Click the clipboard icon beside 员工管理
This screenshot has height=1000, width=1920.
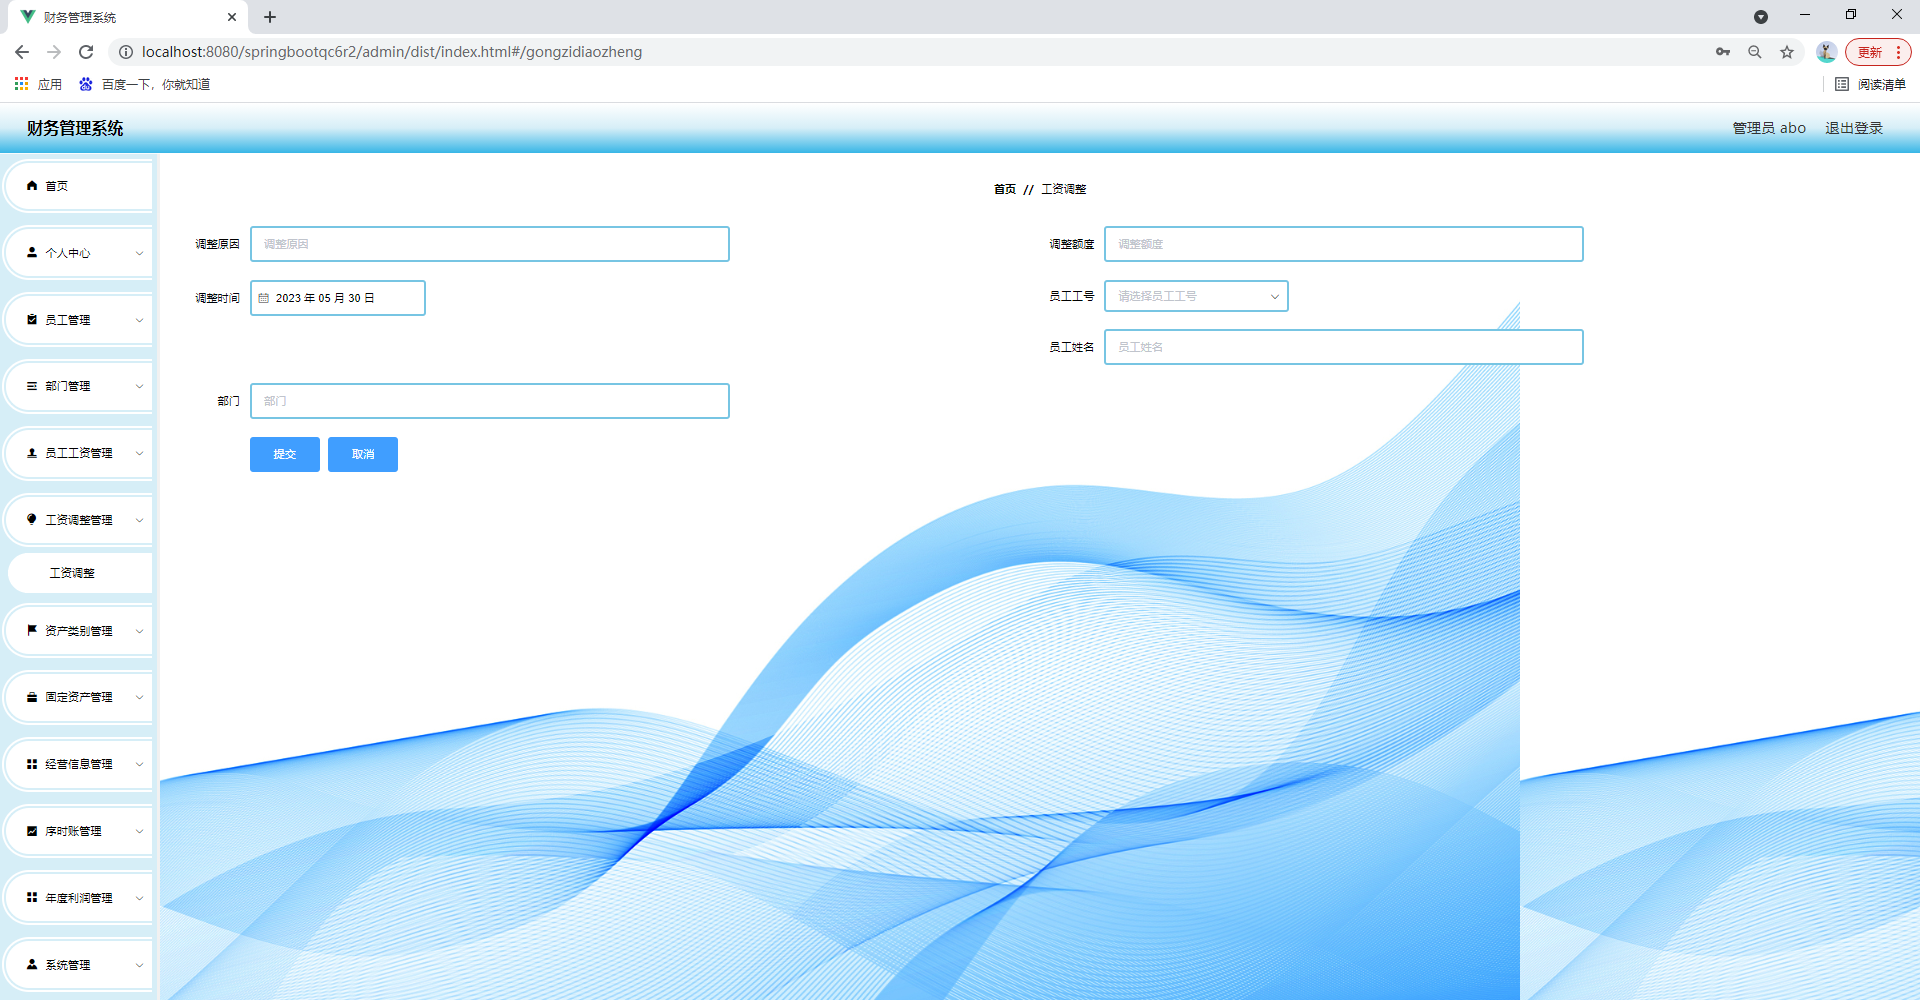pyautogui.click(x=32, y=320)
